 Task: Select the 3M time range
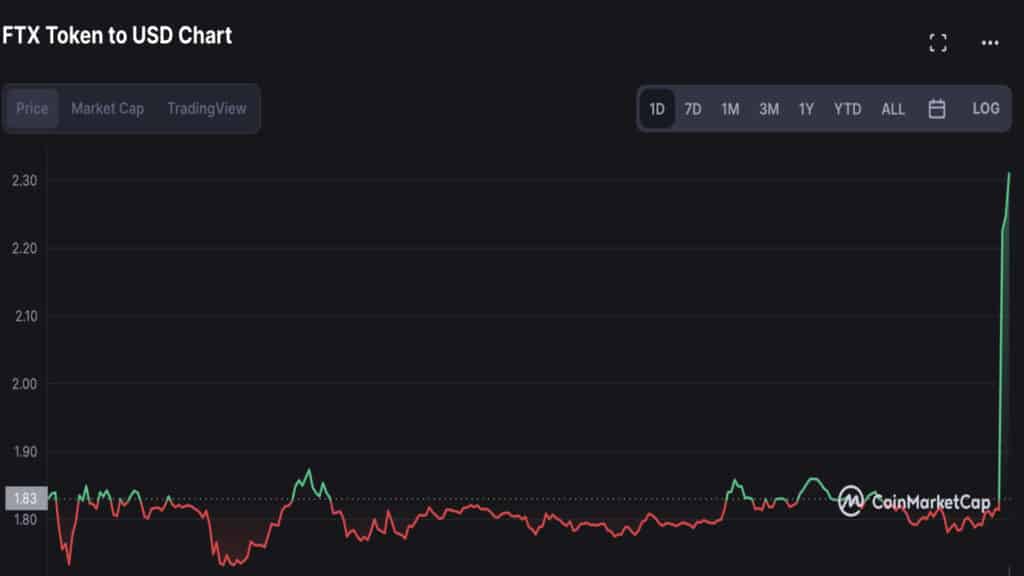point(769,109)
